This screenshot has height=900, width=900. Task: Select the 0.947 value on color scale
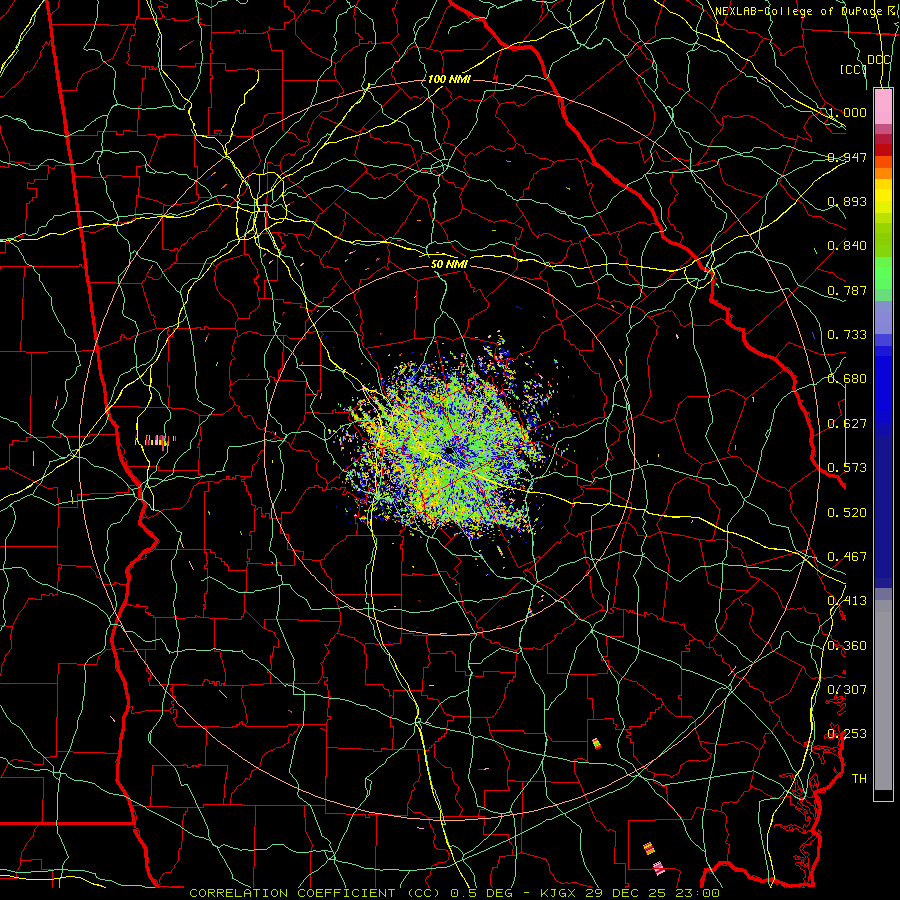847,157
